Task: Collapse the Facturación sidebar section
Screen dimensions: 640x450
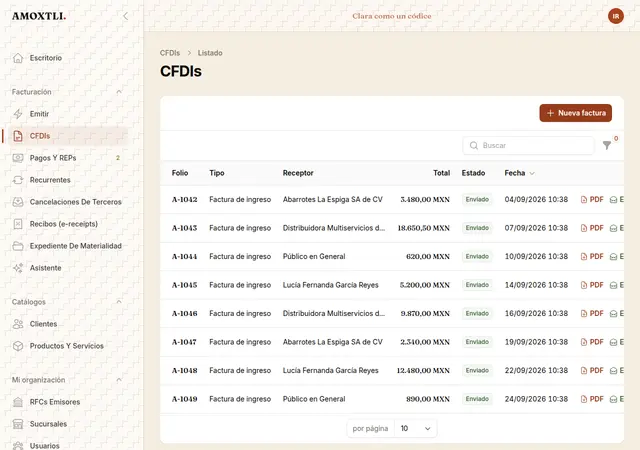Action: tap(119, 92)
